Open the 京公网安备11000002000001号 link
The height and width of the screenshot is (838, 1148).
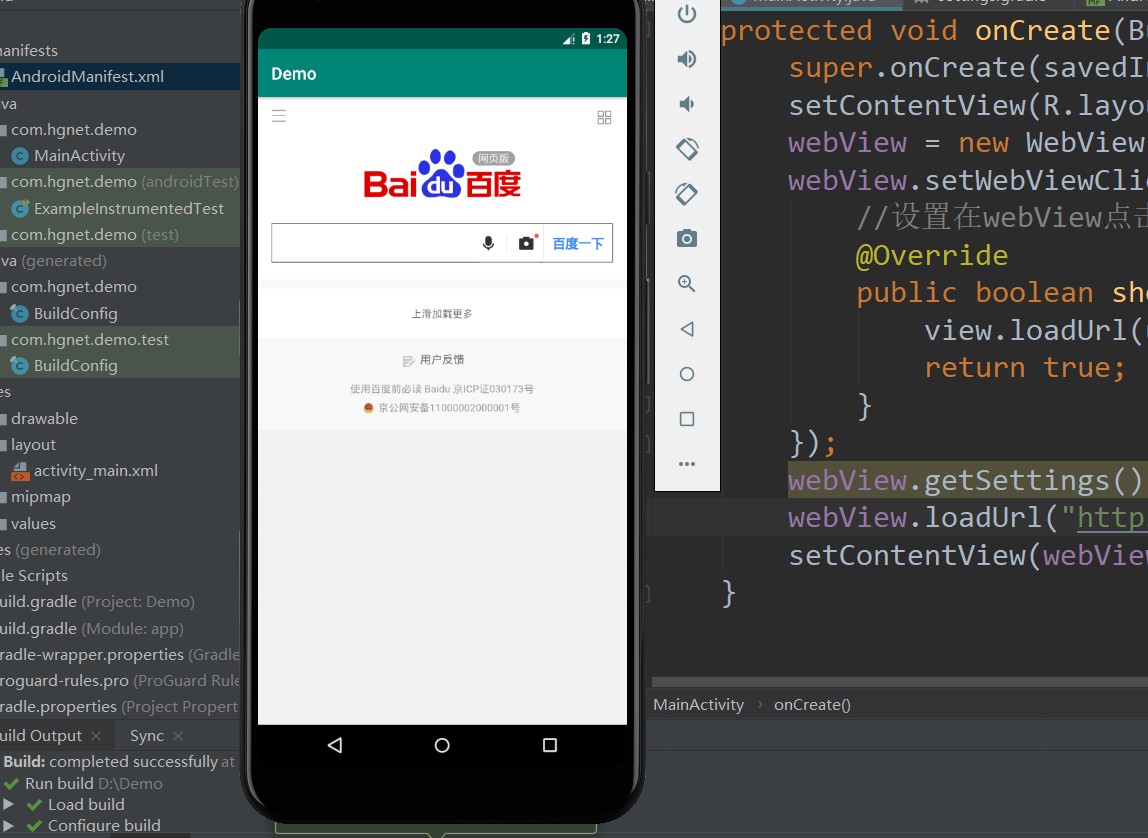(x=442, y=408)
